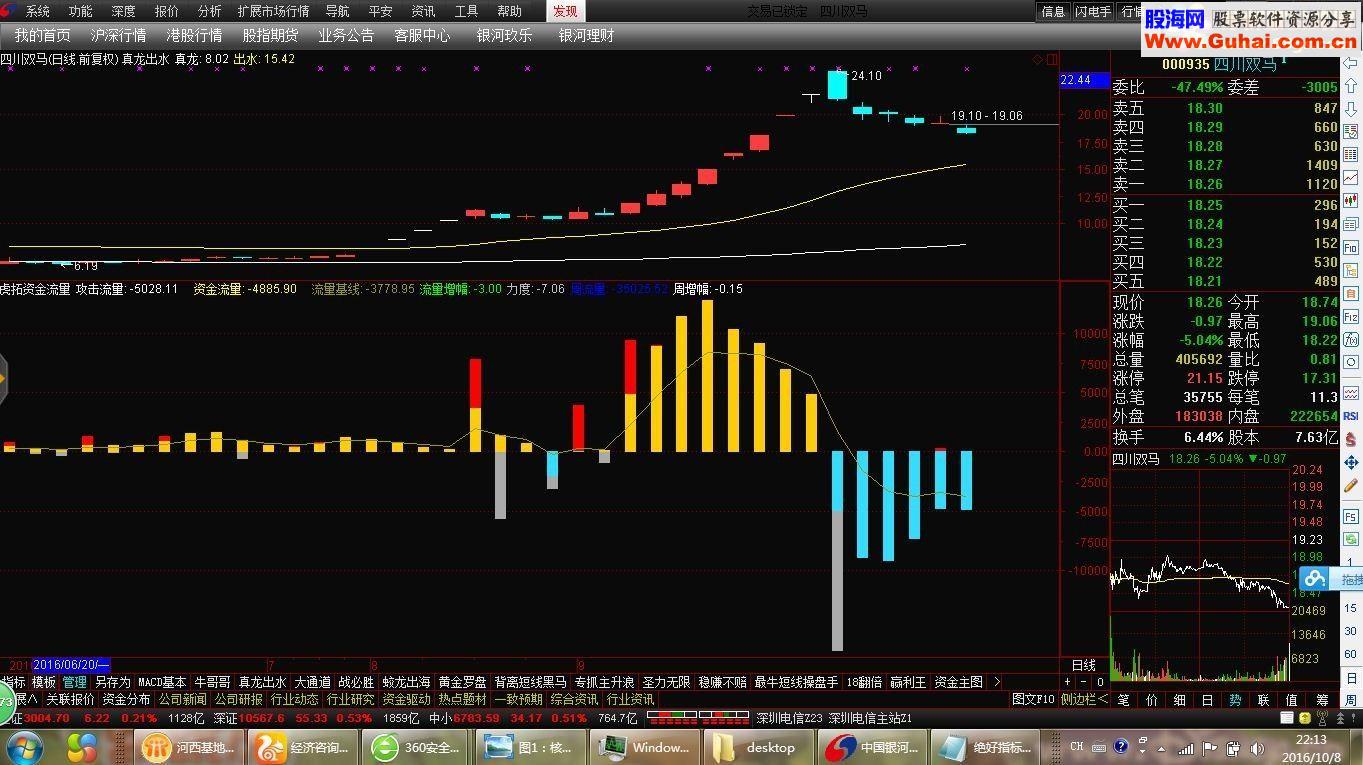Open the 日线 period selector
The image size is (1363, 765).
click(x=1083, y=665)
